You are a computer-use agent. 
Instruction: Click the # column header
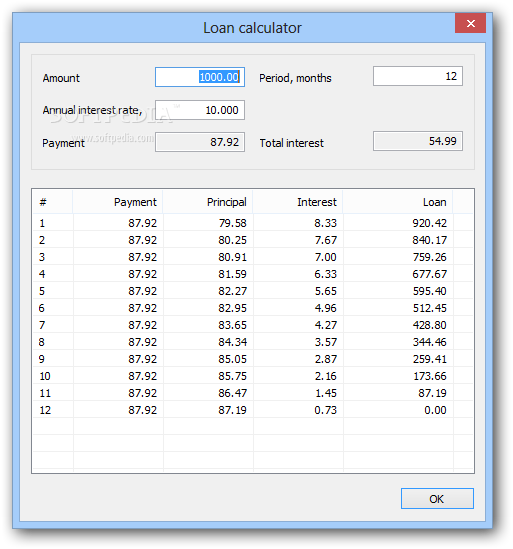53,202
